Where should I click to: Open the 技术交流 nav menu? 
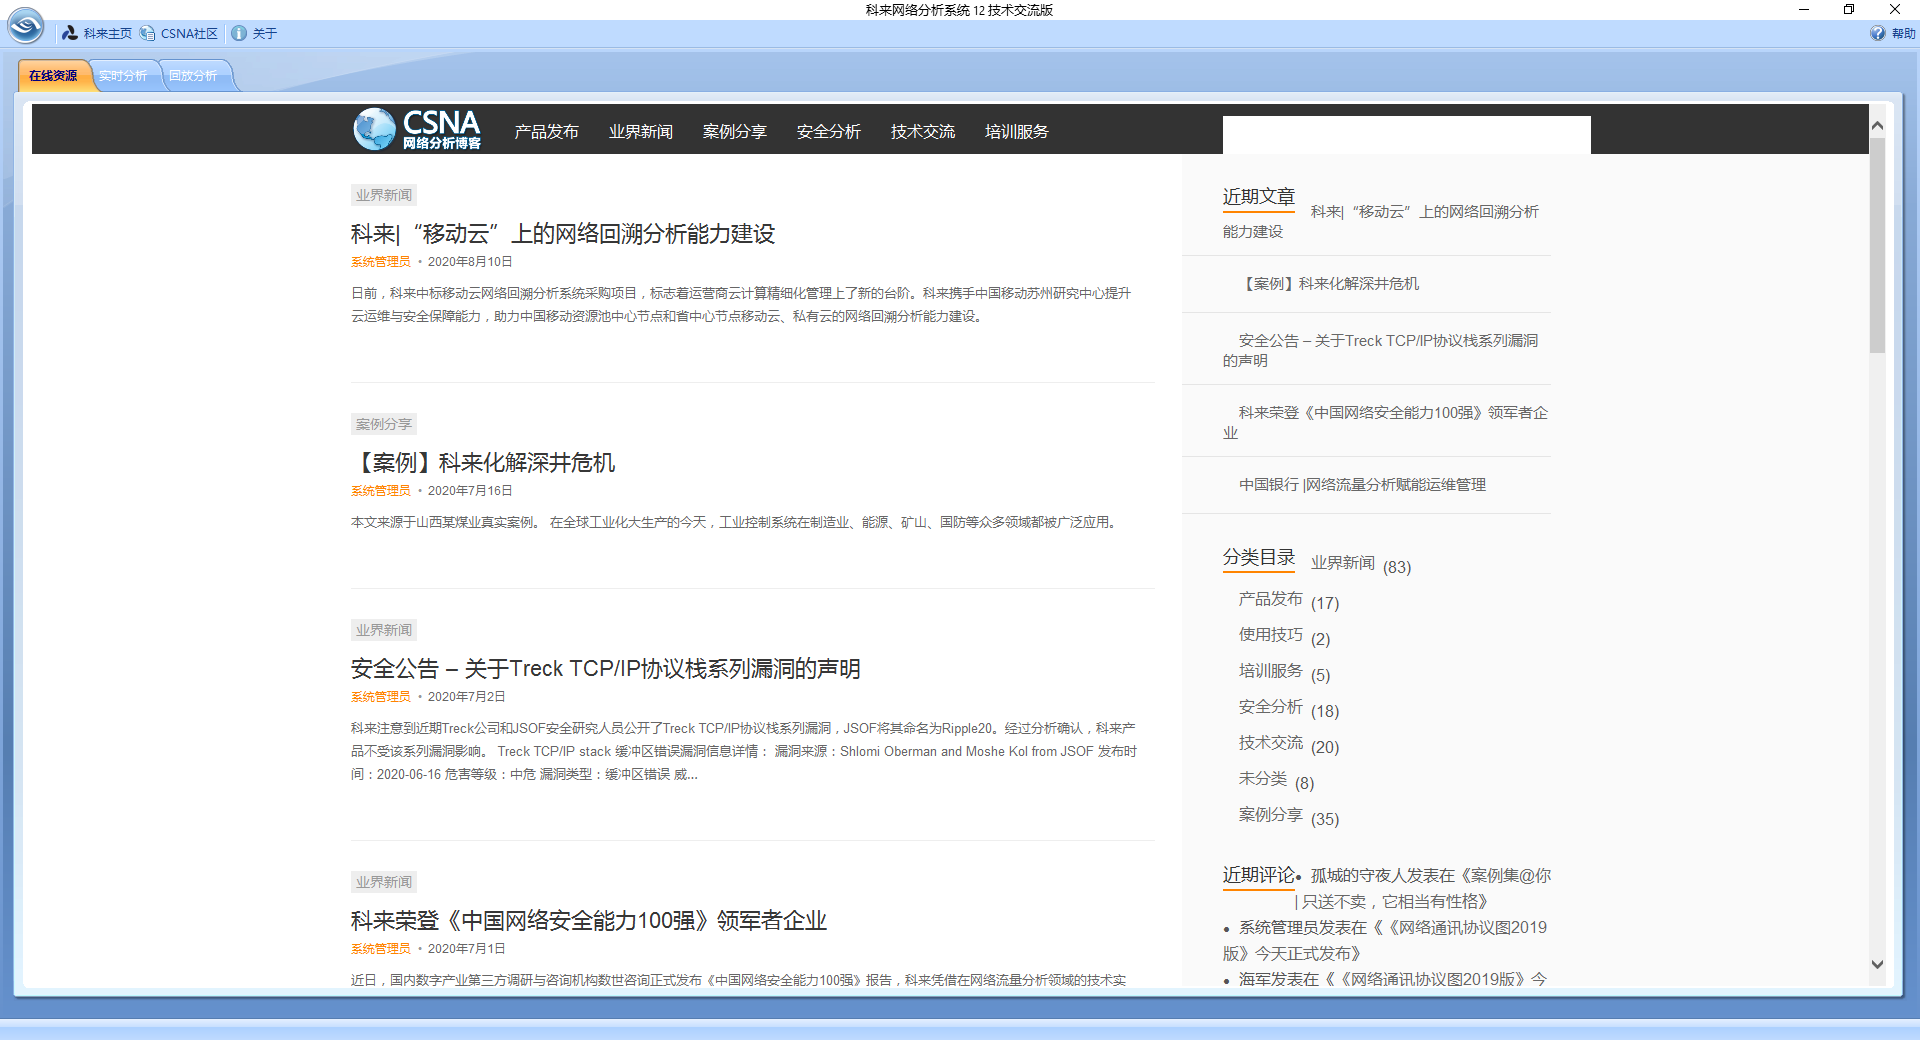922,132
